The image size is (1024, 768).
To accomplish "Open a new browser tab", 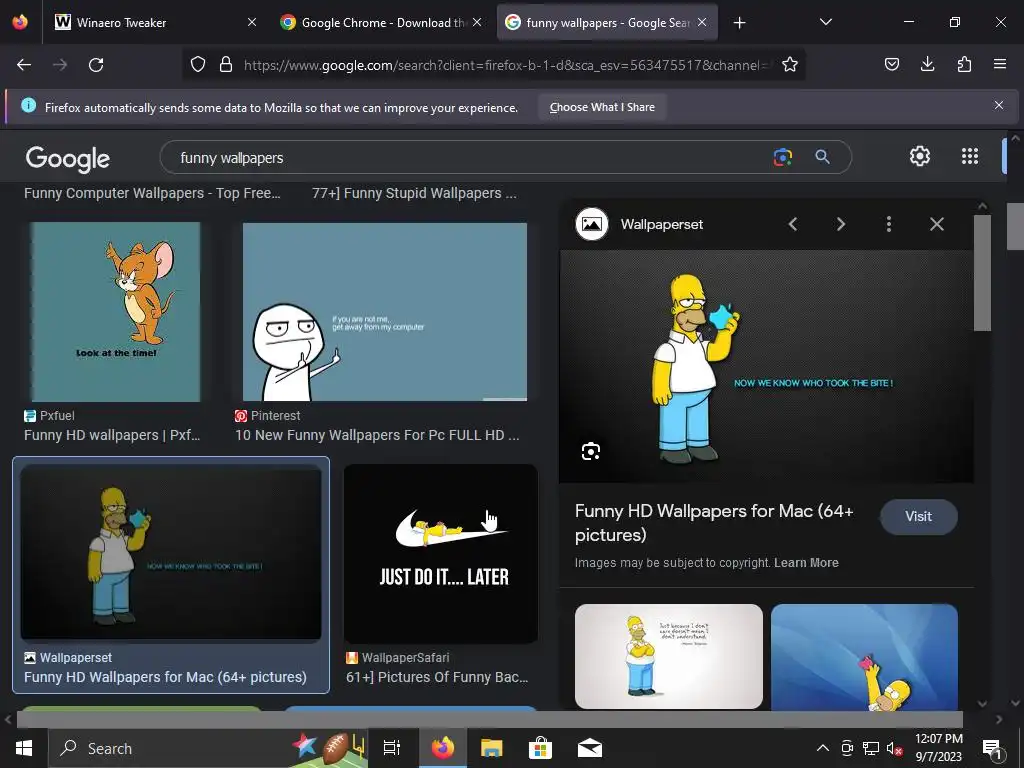I will [x=739, y=23].
